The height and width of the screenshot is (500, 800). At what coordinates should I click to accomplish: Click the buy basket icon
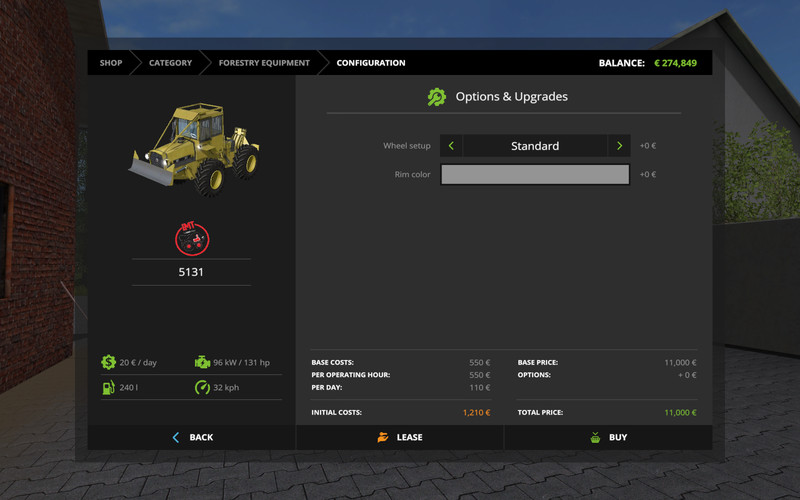point(594,437)
